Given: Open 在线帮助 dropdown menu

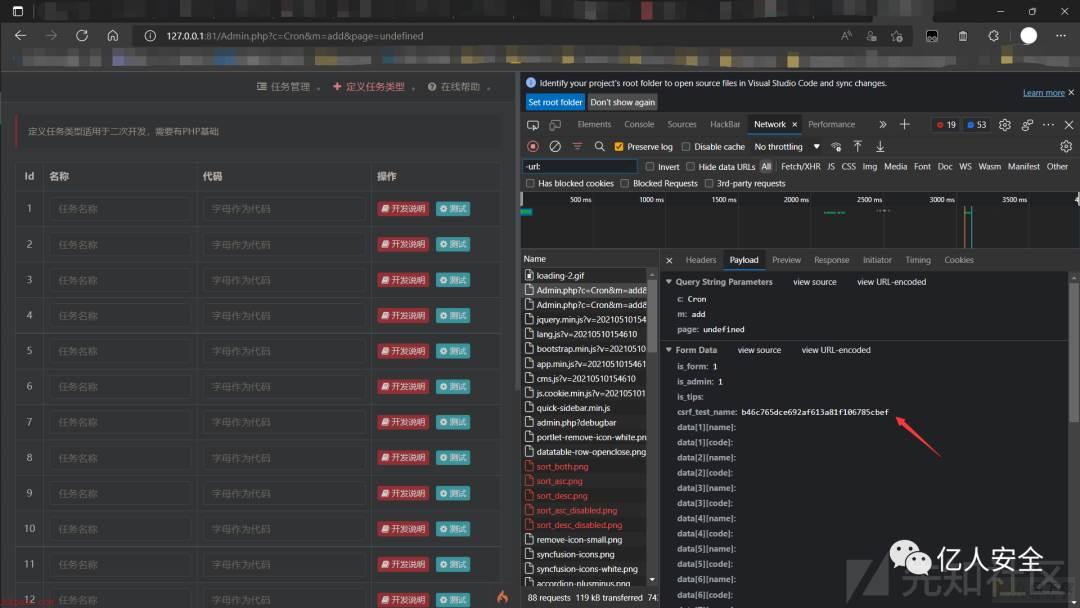Looking at the screenshot, I should pos(459,87).
